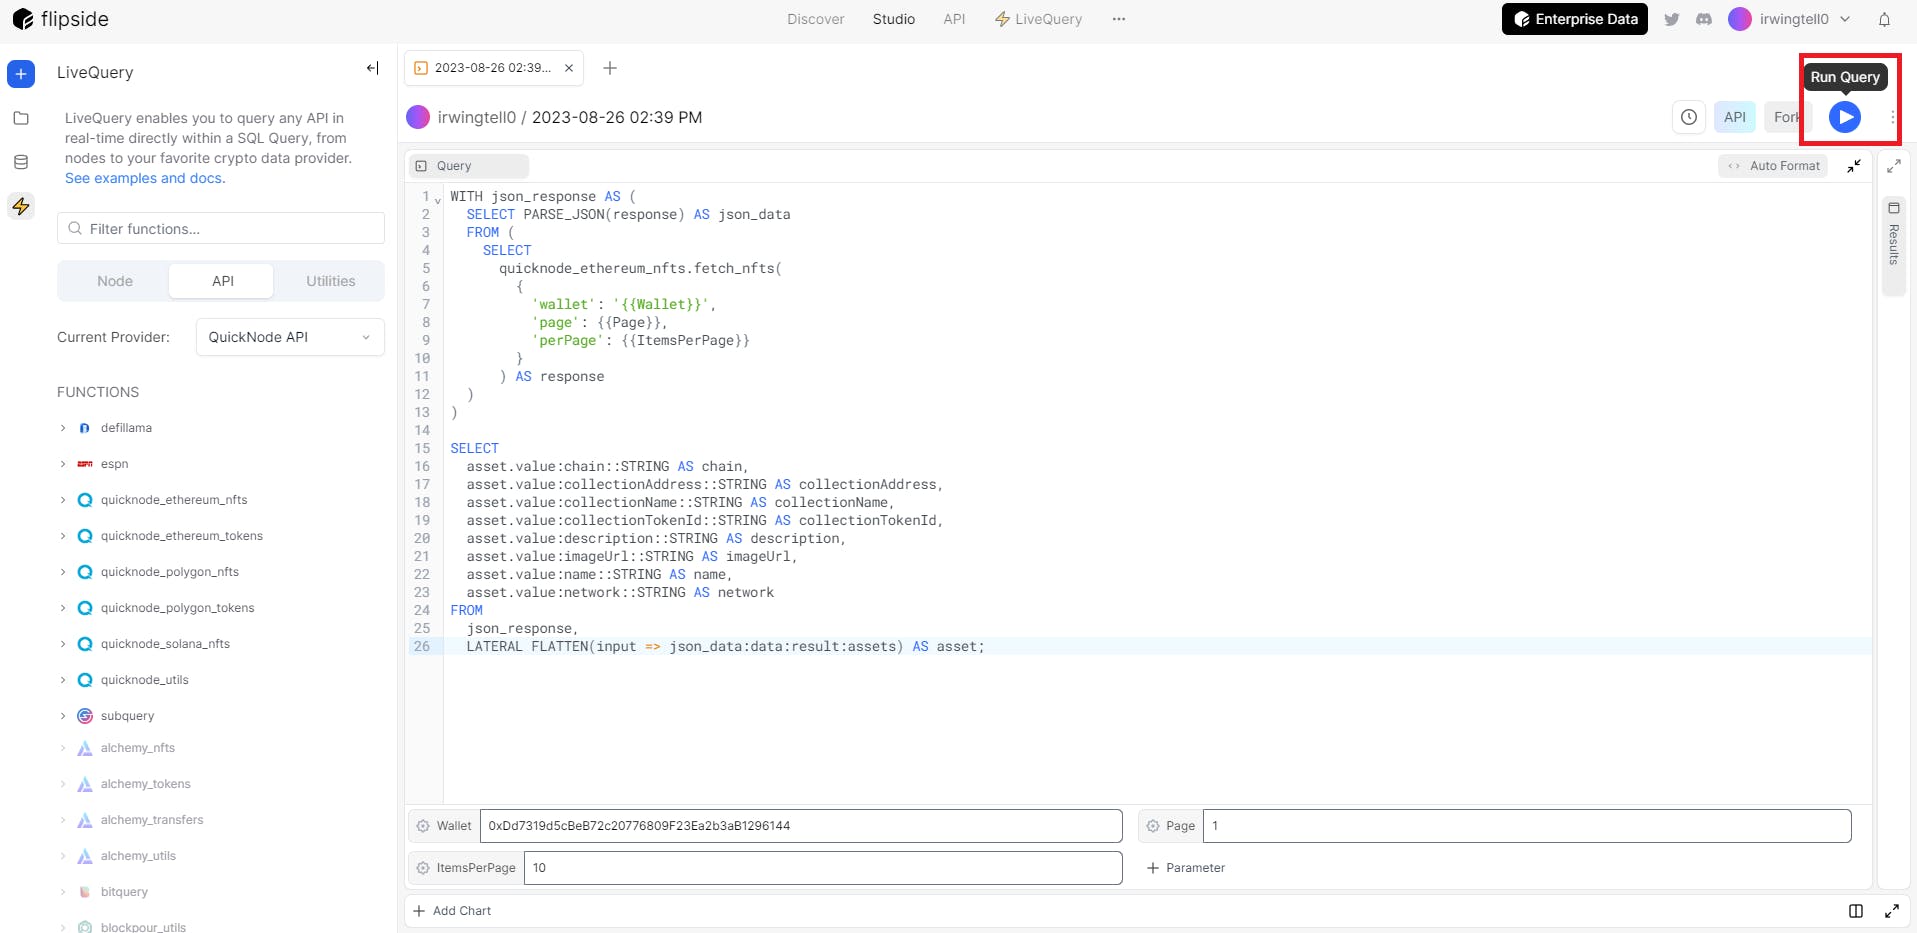Click the API button beside Fork
Viewport: 1917px width, 933px height.
(1735, 117)
